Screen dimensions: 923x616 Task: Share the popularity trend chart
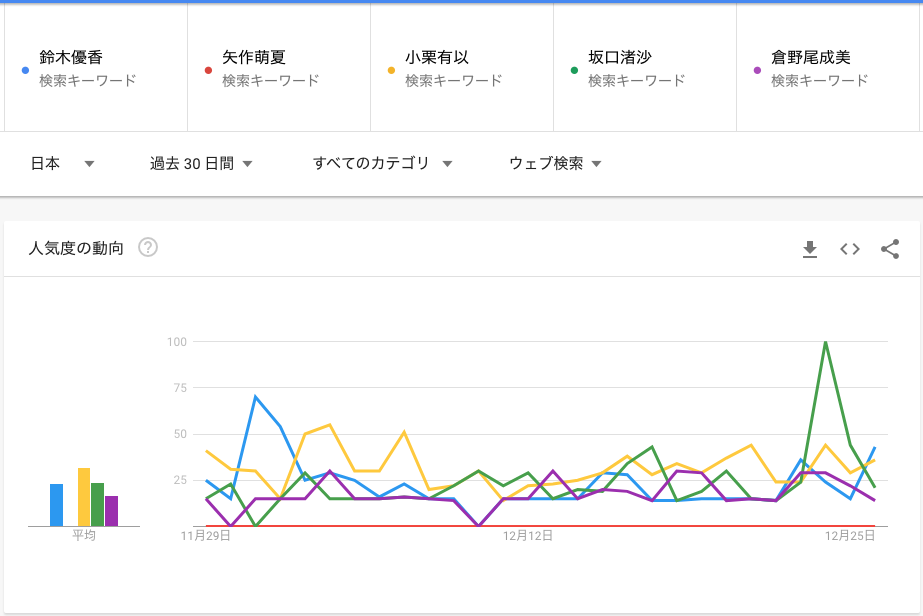[890, 249]
